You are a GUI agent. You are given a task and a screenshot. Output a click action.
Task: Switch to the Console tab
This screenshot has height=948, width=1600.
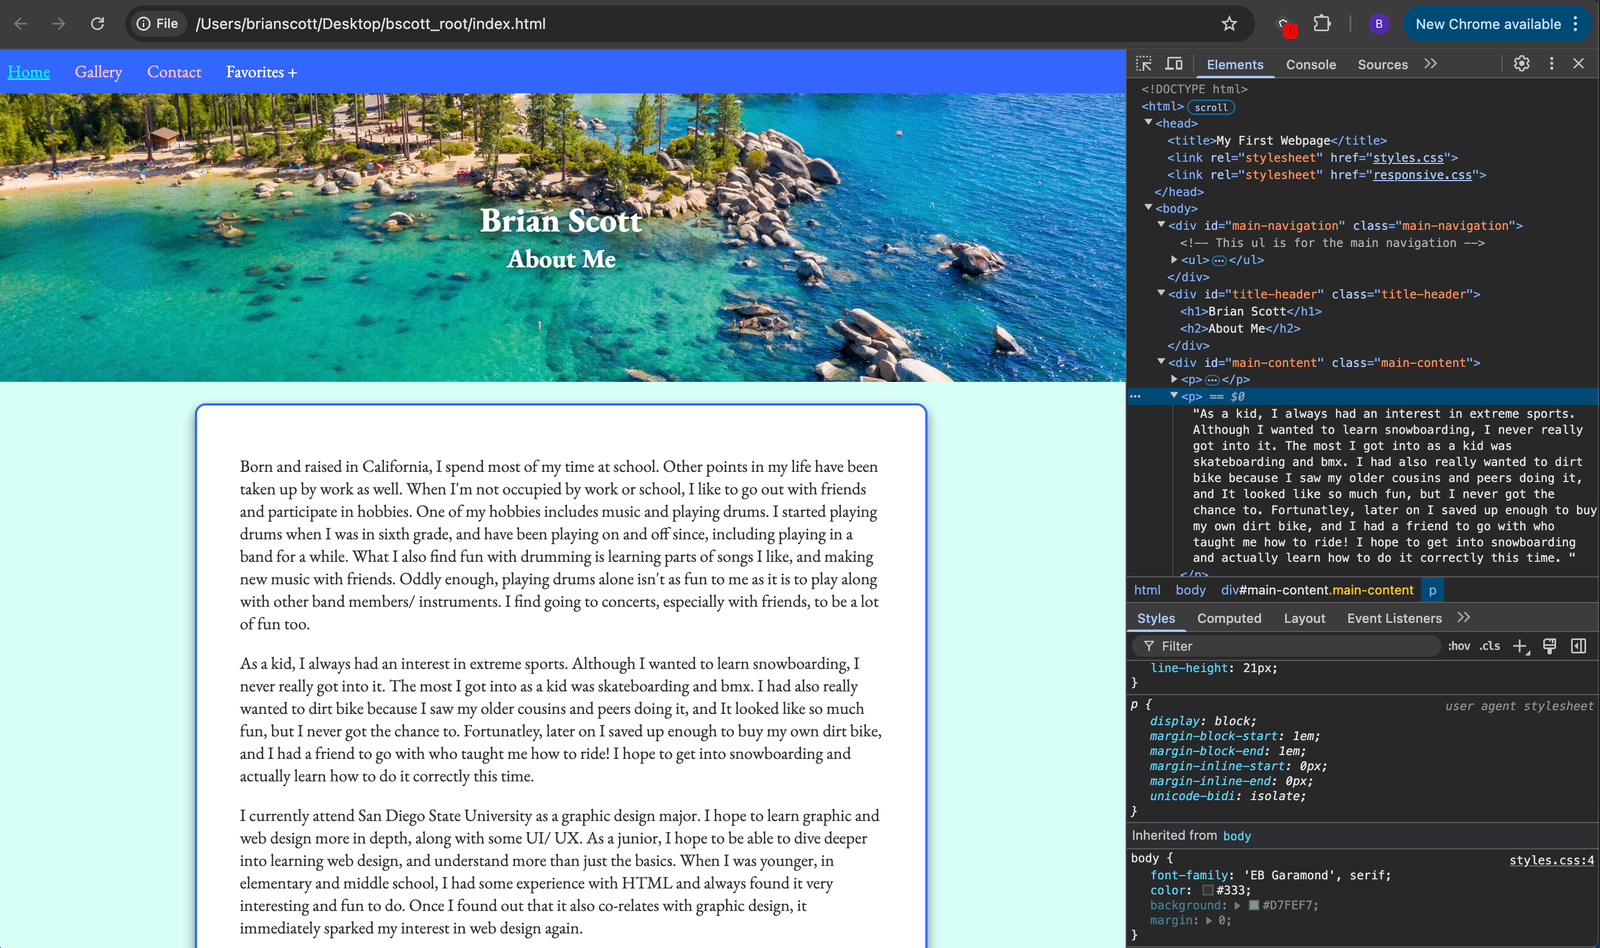pyautogui.click(x=1310, y=65)
